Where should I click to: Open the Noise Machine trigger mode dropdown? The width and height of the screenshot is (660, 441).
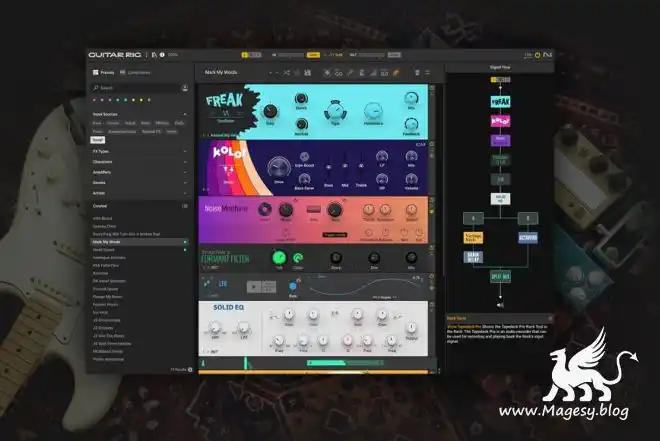pos(335,235)
